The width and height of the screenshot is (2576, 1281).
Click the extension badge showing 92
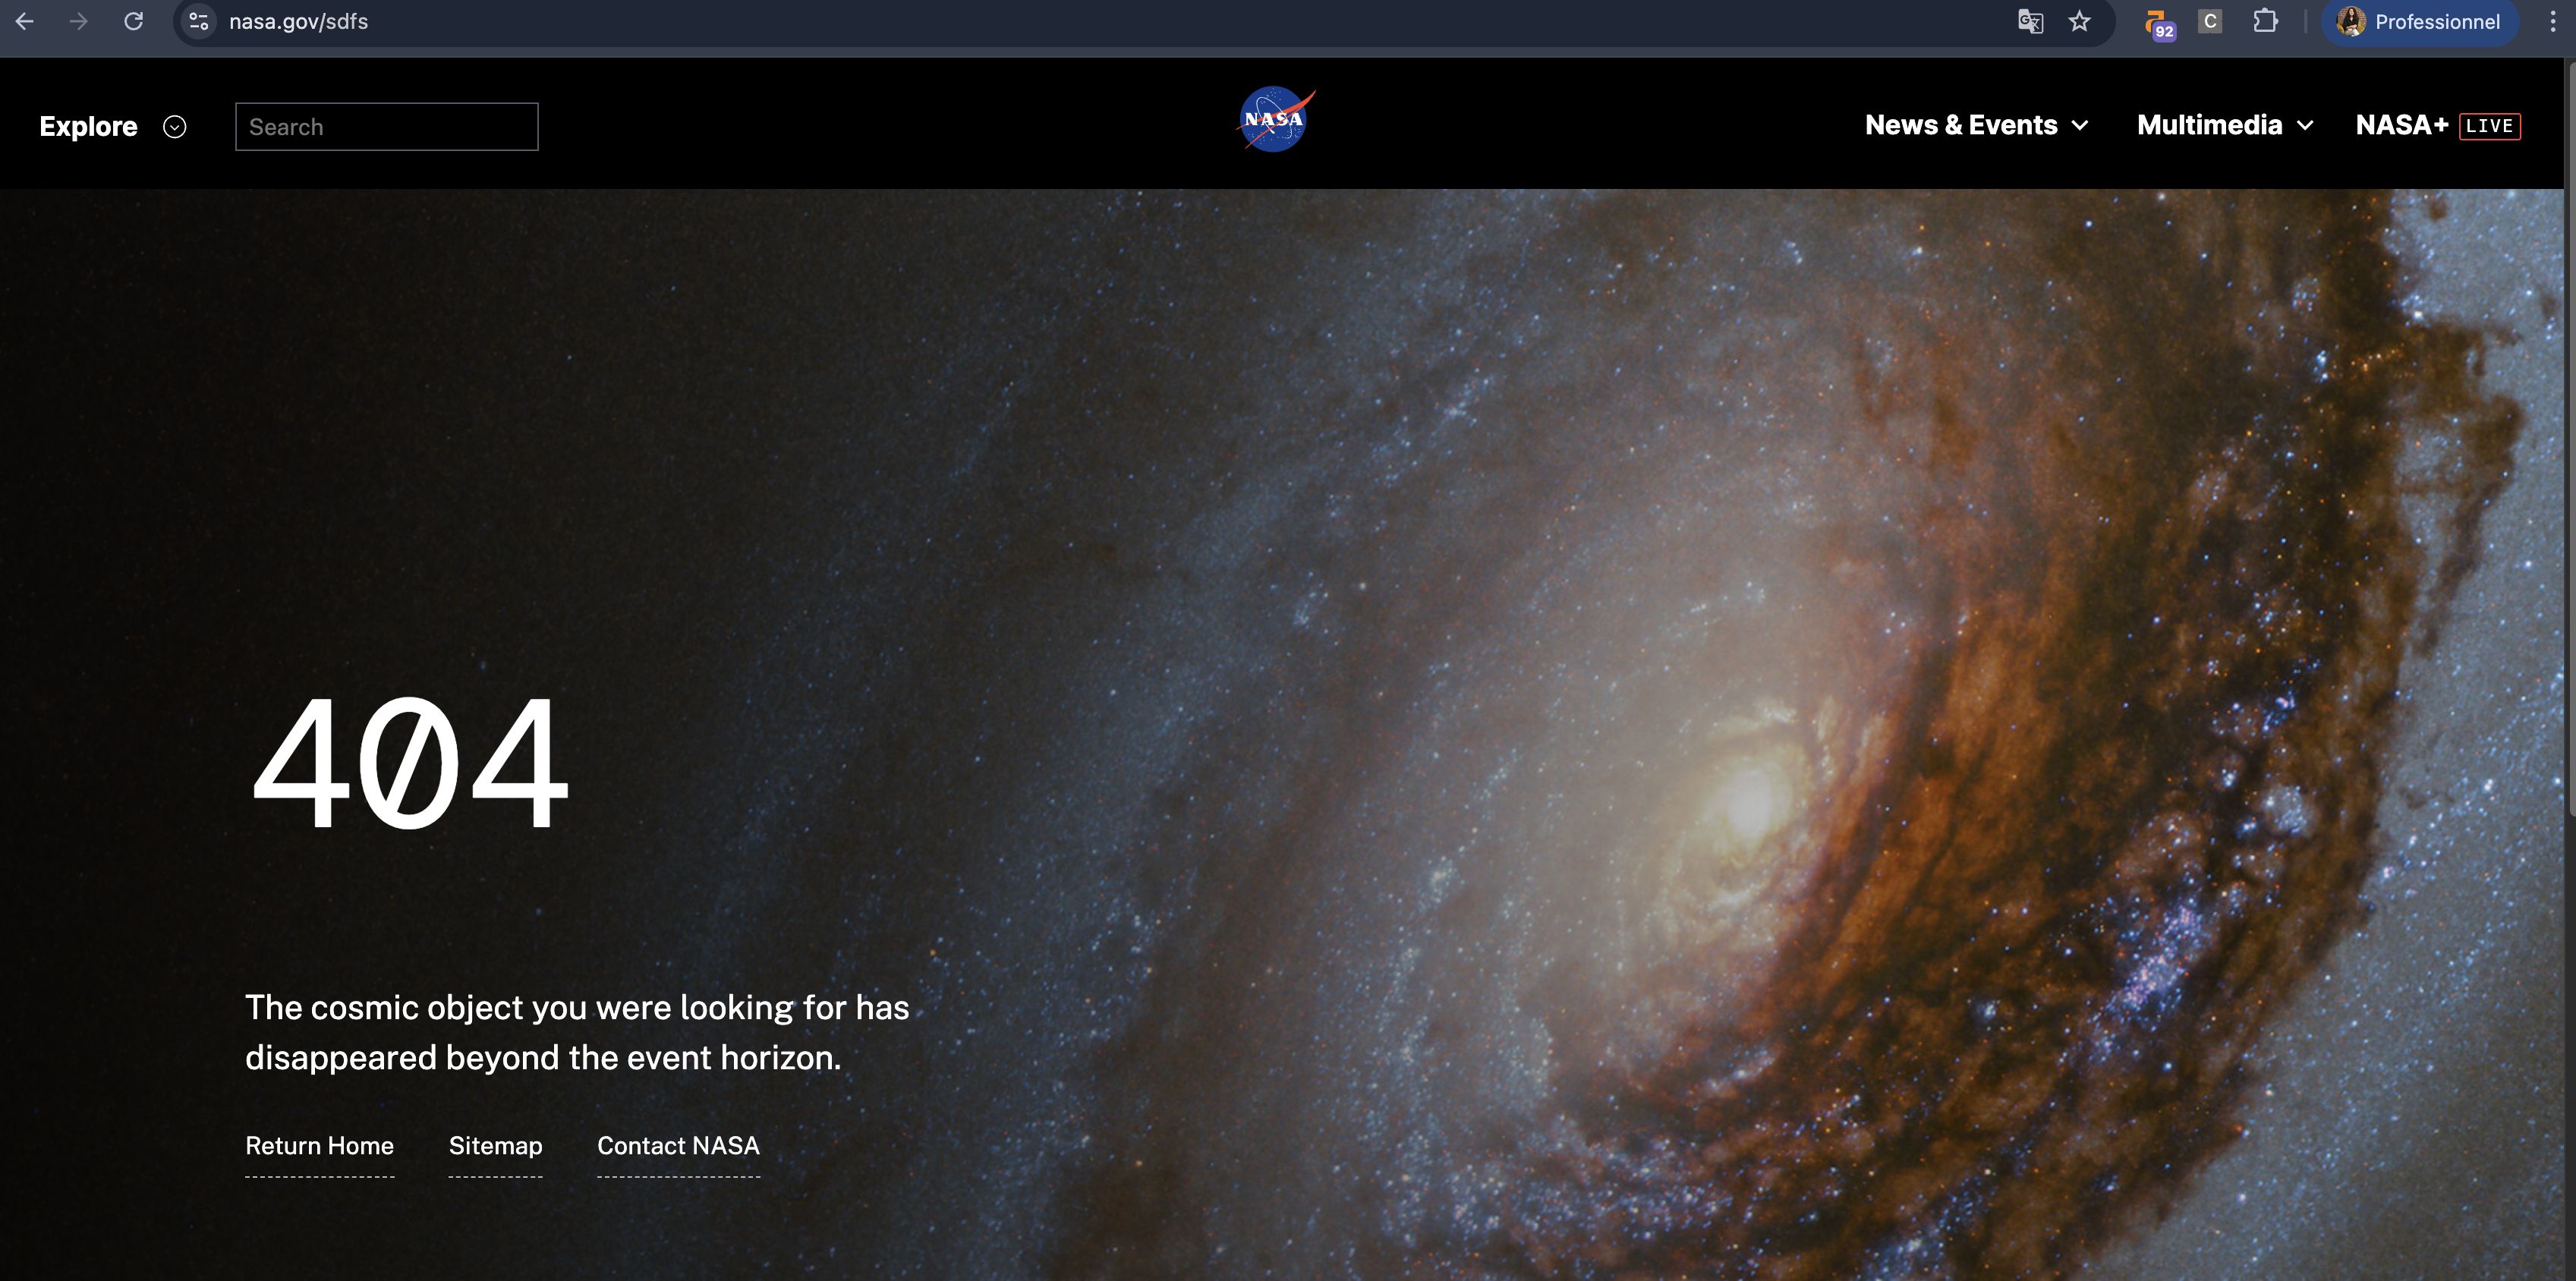pyautogui.click(x=2157, y=21)
